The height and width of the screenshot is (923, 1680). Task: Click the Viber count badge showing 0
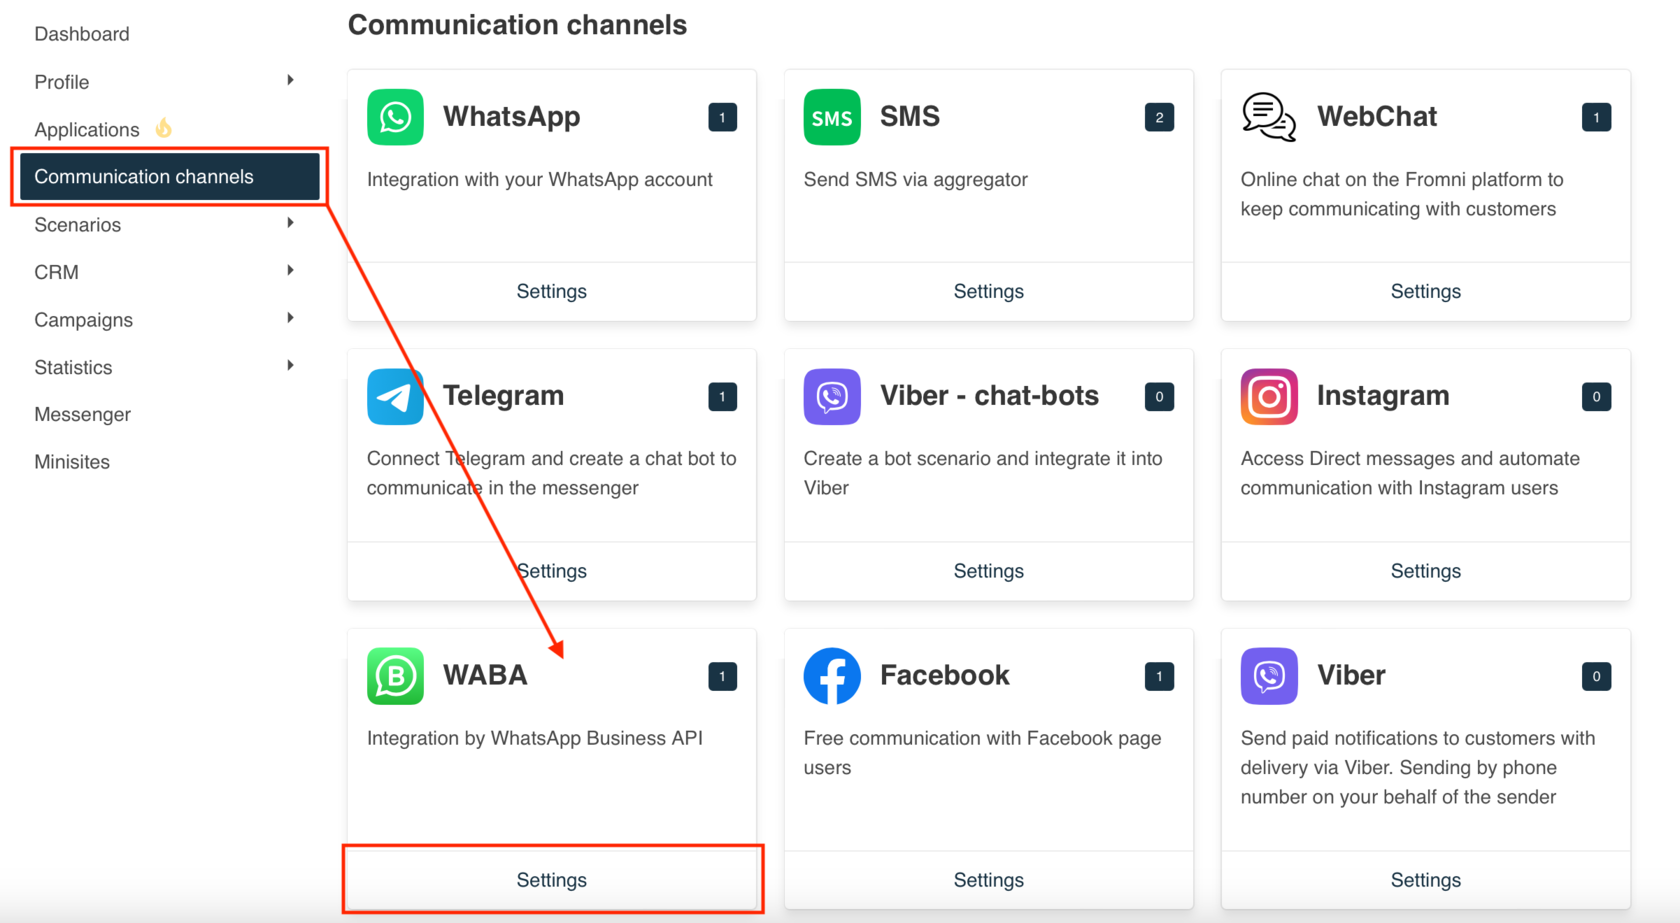(x=1596, y=676)
